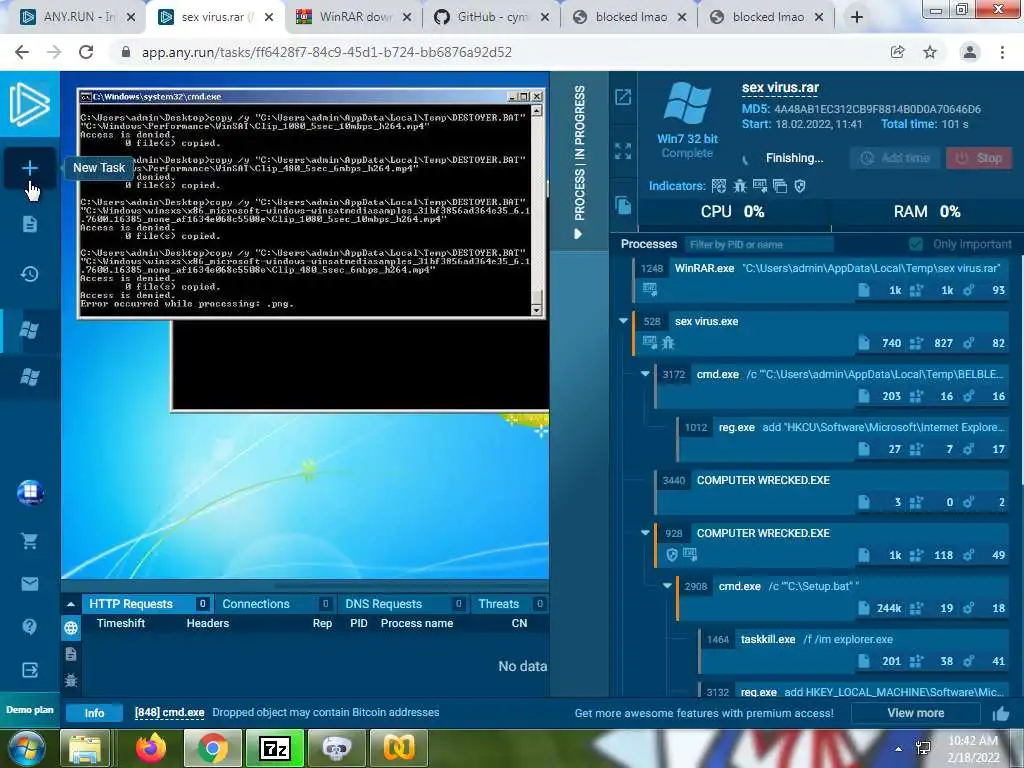Select WinRAR.exe process row
Image resolution: width=1024 pixels, height=768 pixels.
(822, 279)
